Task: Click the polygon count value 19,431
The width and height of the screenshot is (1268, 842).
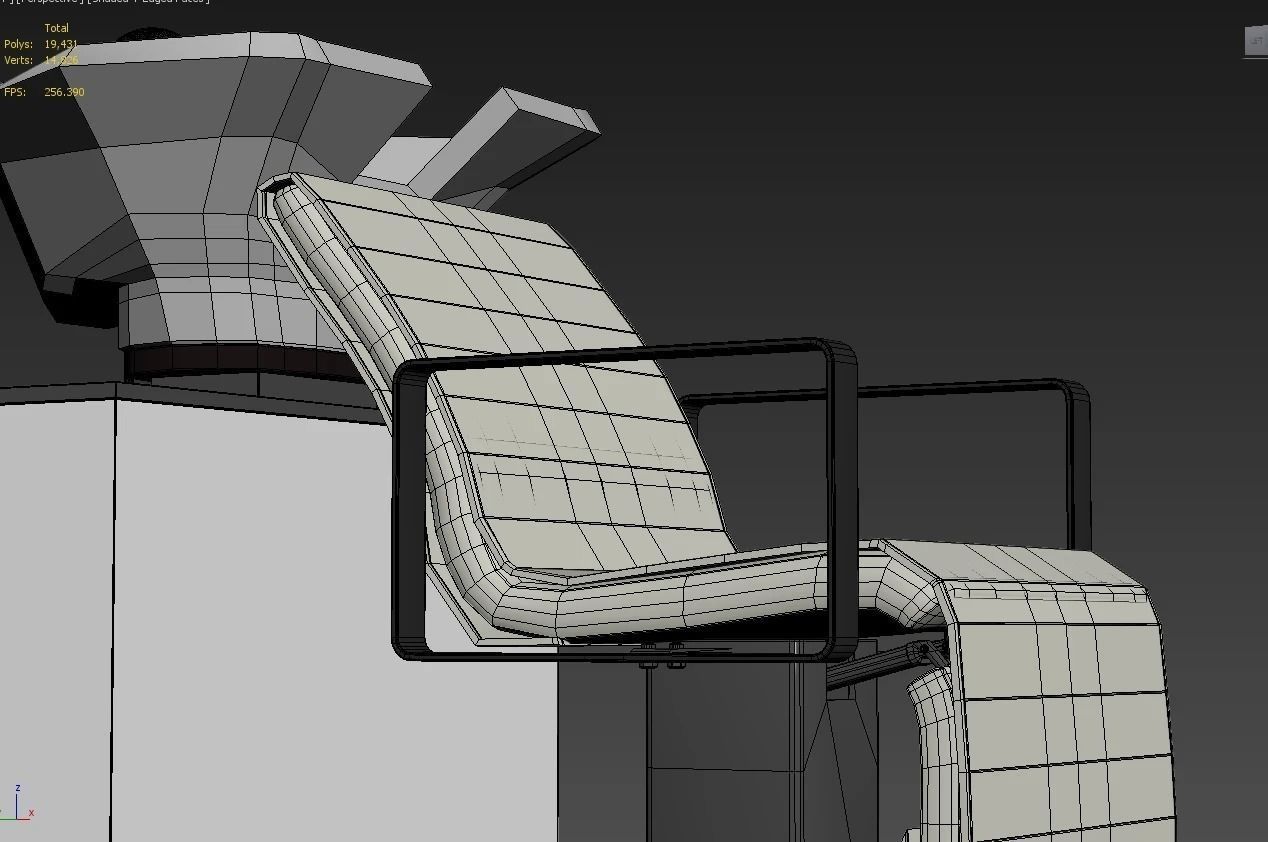Action: coord(61,44)
